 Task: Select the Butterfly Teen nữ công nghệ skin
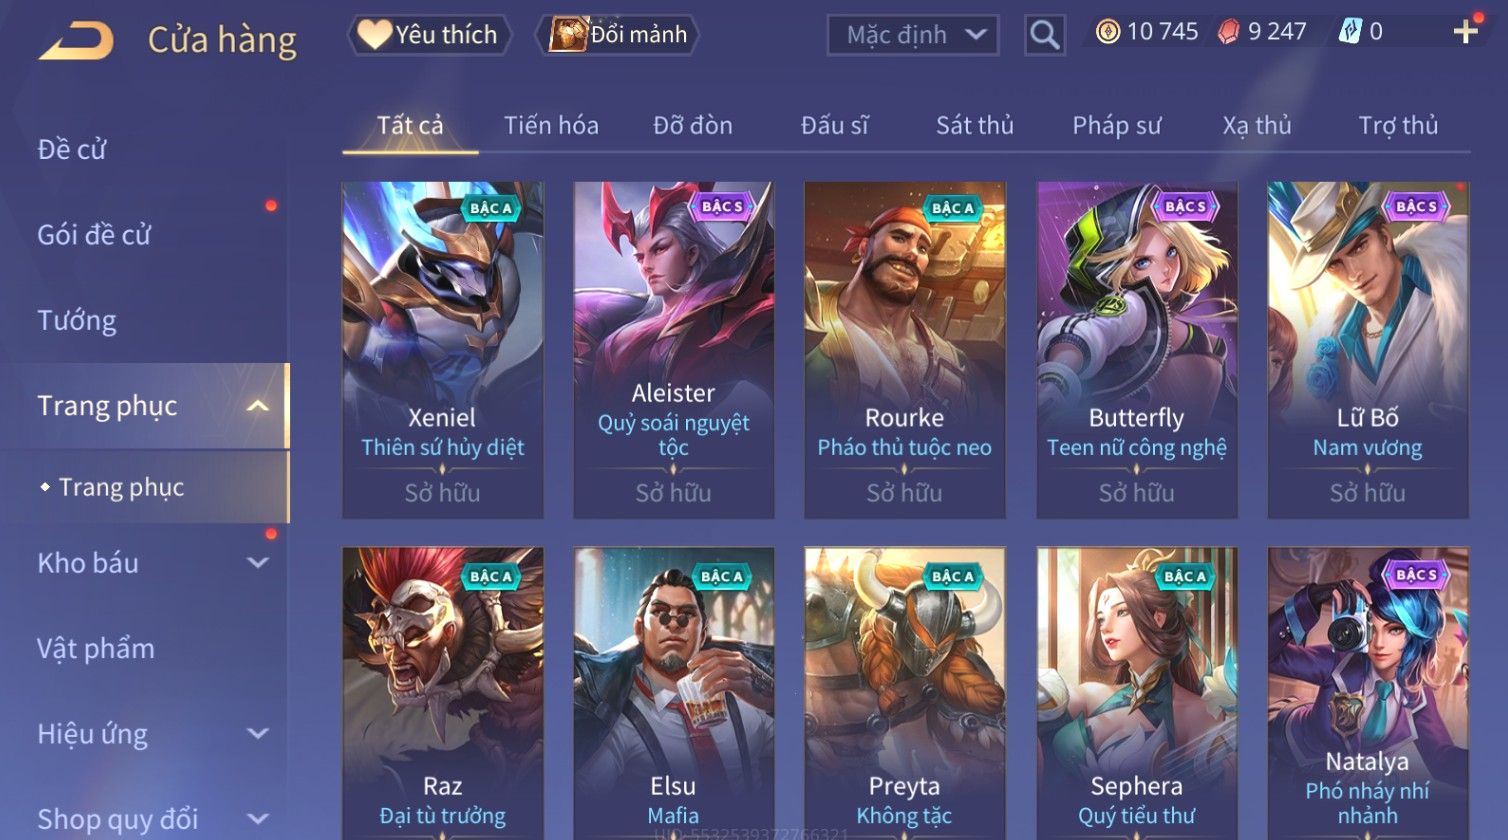[1137, 350]
